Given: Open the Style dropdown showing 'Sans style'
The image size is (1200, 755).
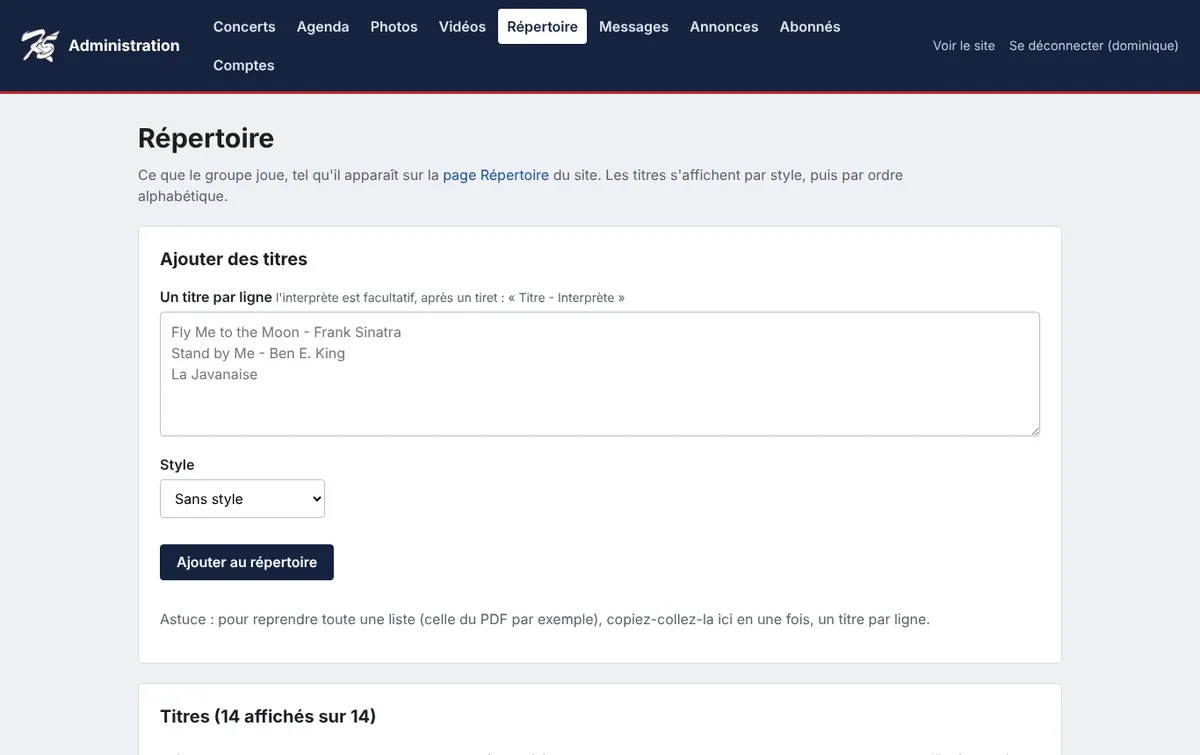Looking at the screenshot, I should pyautogui.click(x=243, y=499).
